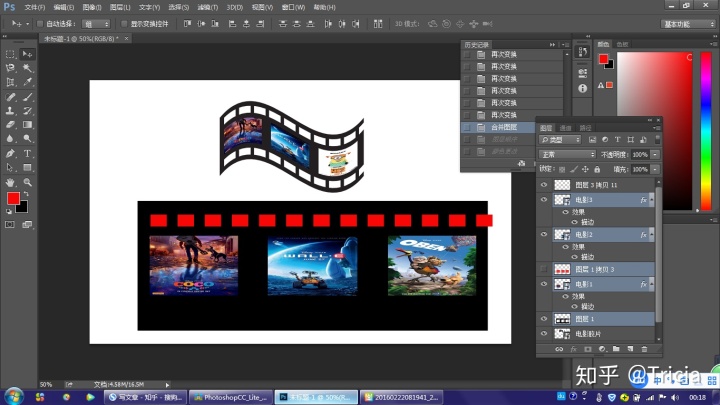Open the 不透明度 opacity slider arrow
This screenshot has width=720, height=405.
655,155
